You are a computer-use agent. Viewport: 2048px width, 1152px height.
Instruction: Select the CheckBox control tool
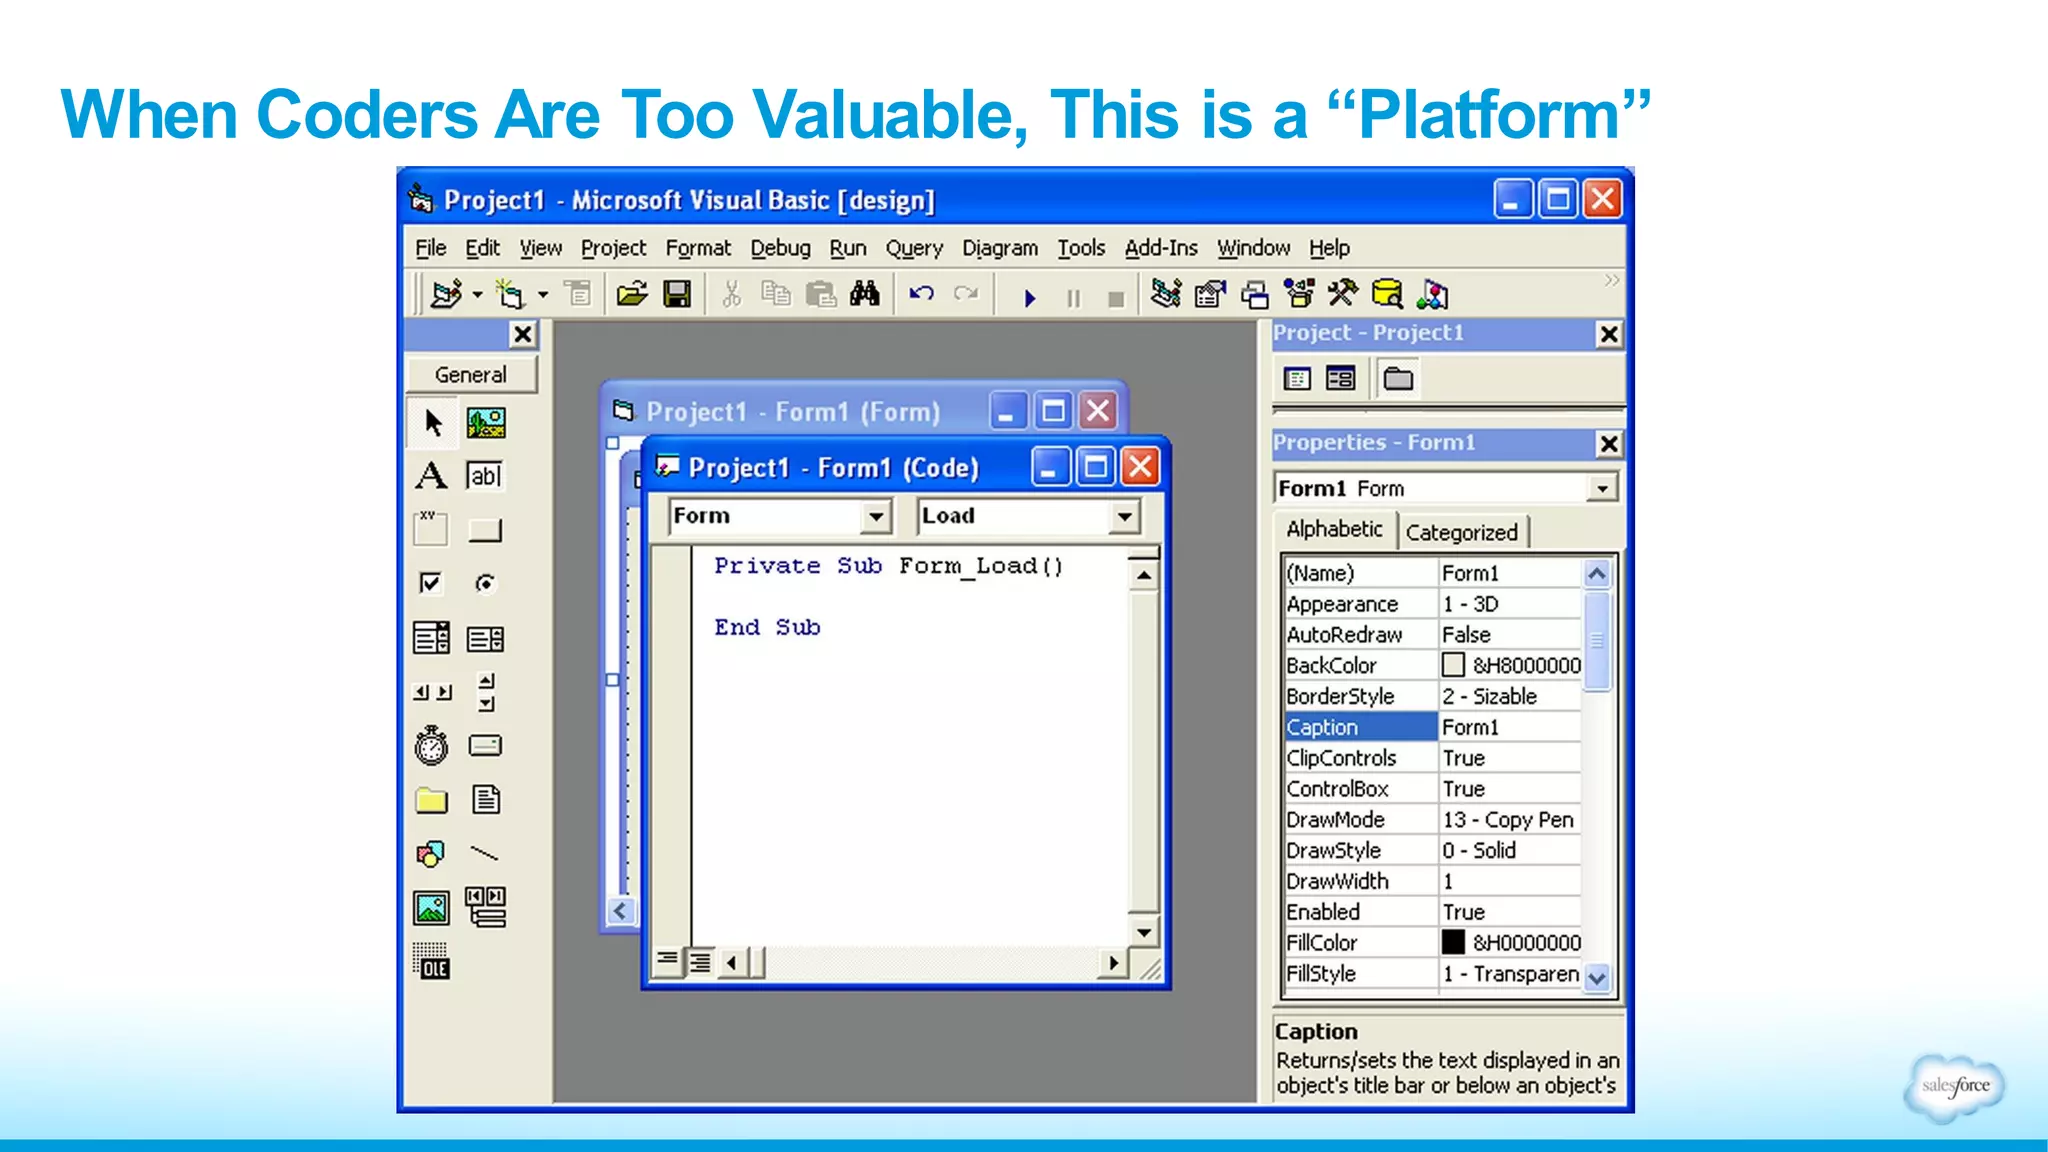click(x=430, y=582)
